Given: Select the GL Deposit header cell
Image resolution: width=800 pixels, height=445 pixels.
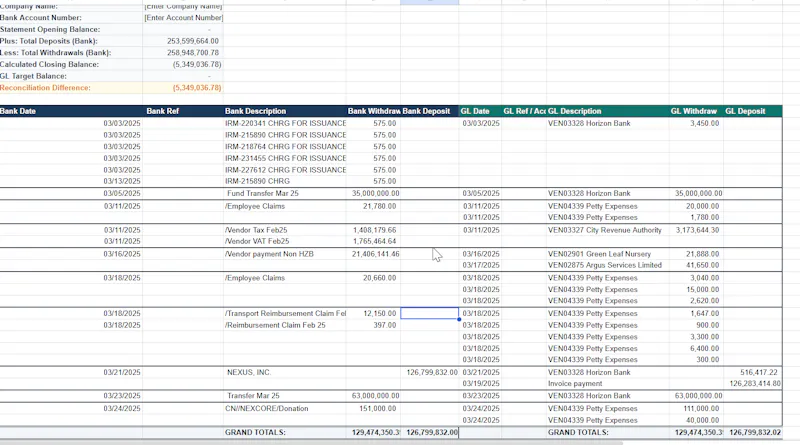Looking at the screenshot, I should (753, 111).
